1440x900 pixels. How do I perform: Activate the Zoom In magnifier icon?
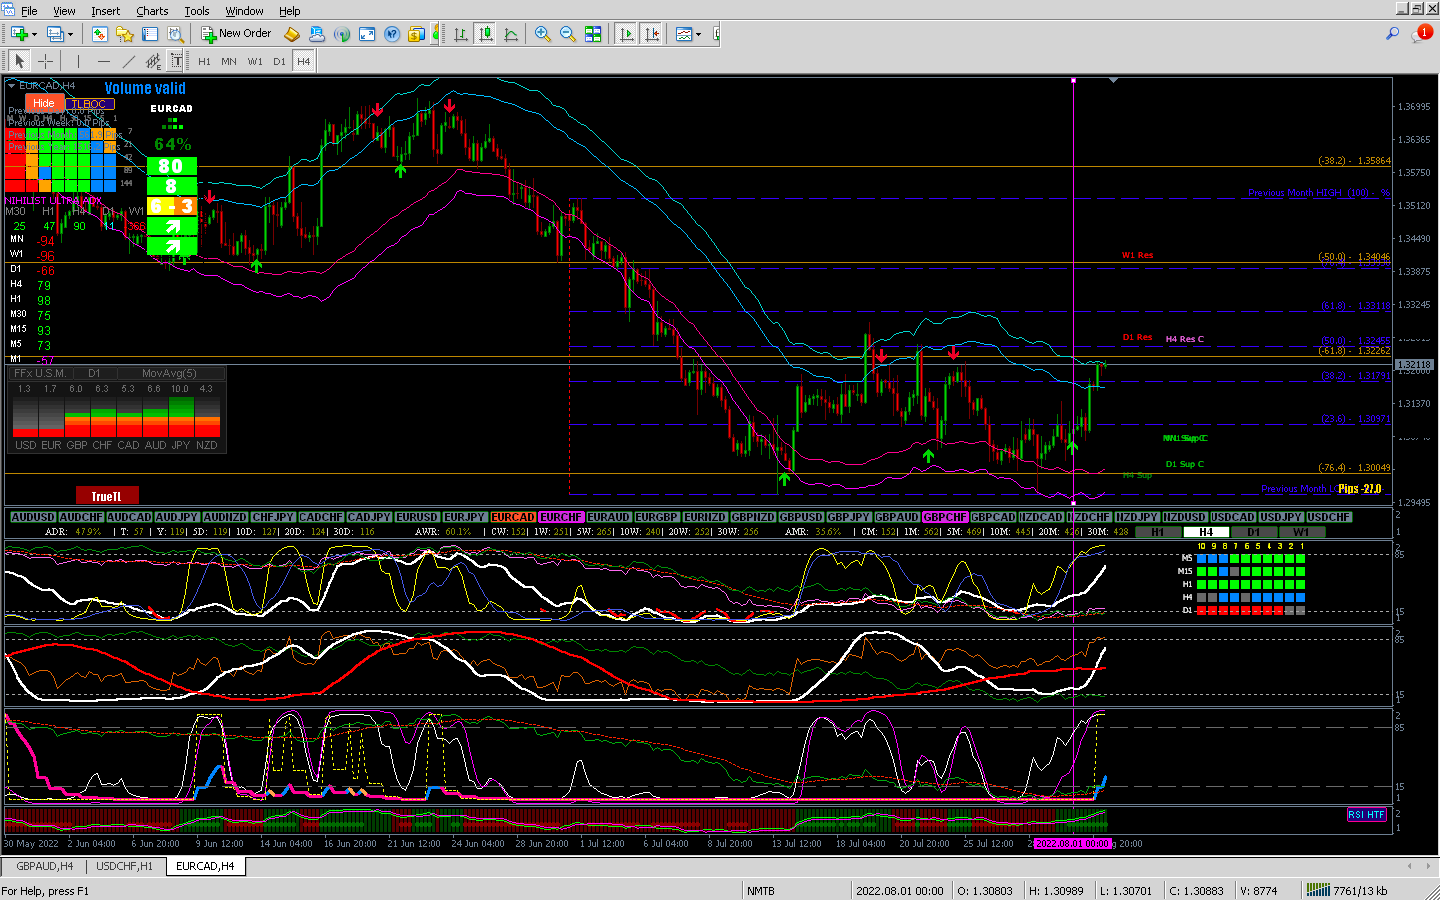[542, 34]
